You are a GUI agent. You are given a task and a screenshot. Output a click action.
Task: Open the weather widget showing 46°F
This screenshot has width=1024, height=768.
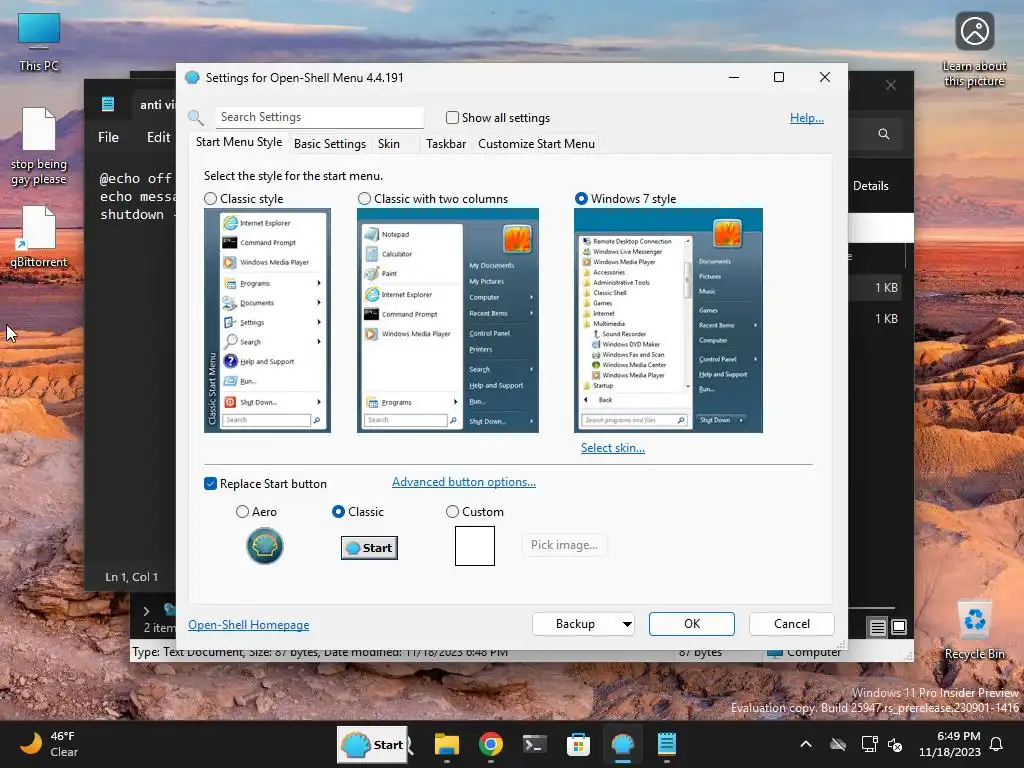click(49, 744)
